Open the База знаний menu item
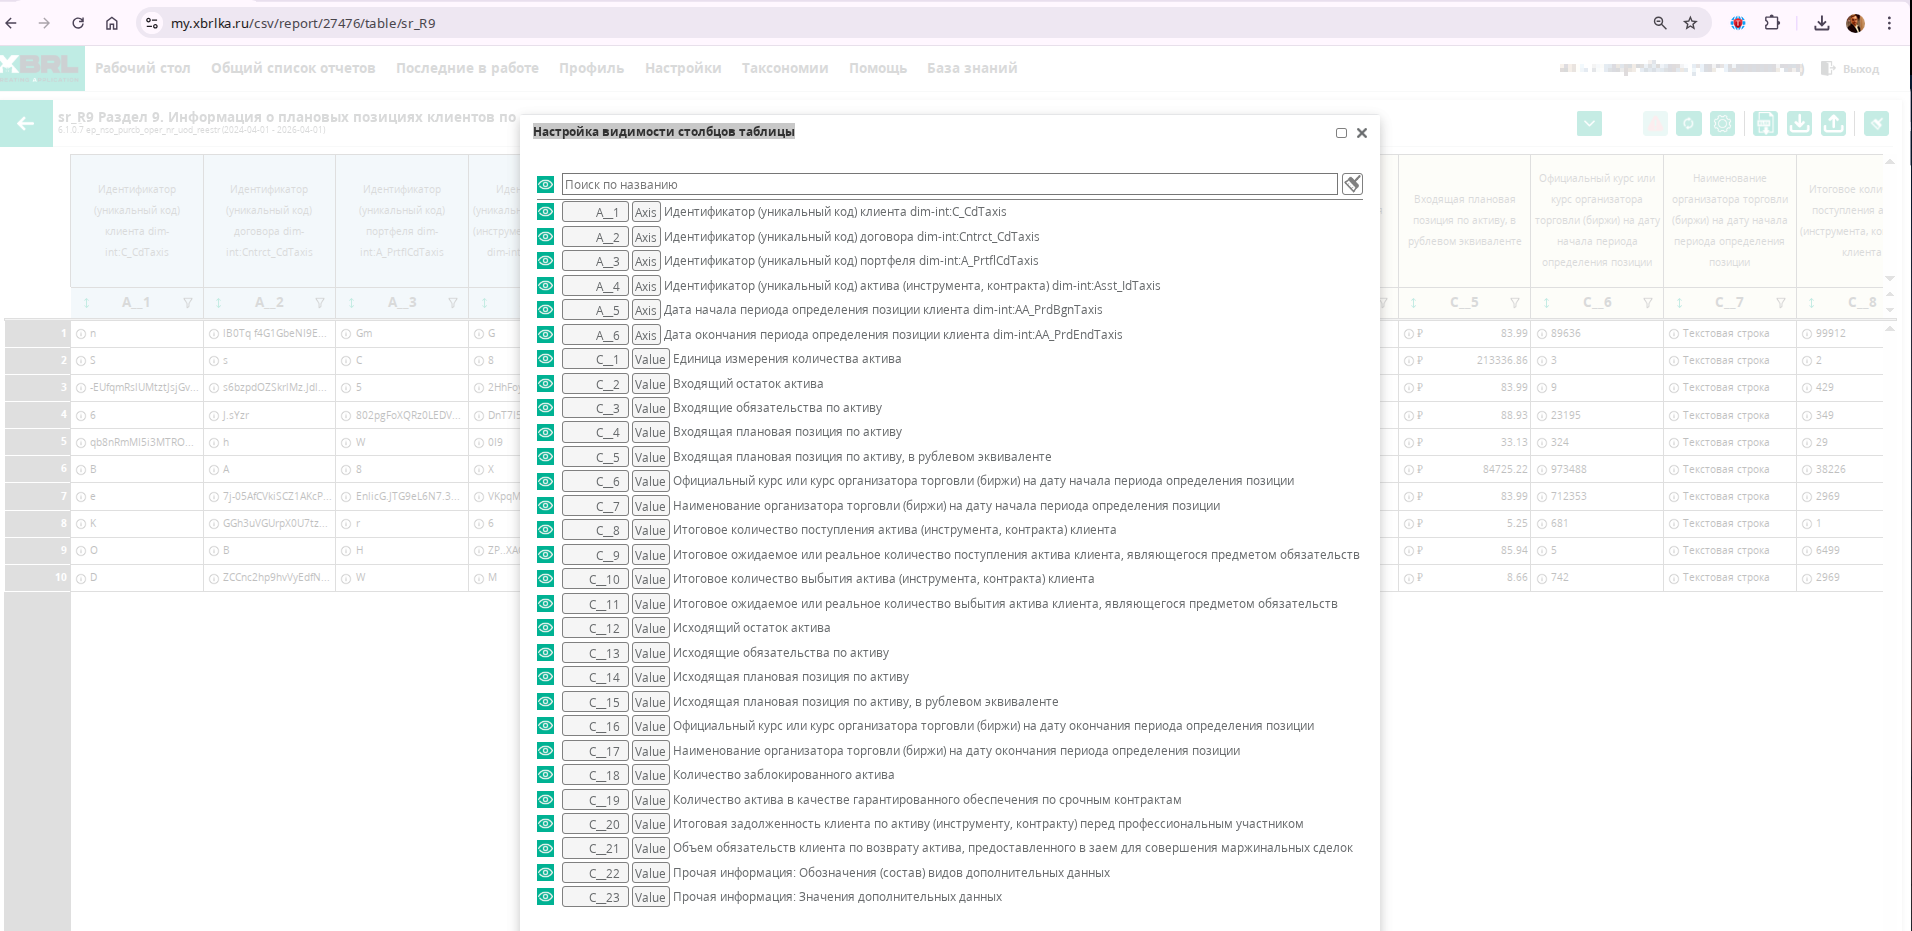The width and height of the screenshot is (1912, 931). pyautogui.click(x=971, y=68)
